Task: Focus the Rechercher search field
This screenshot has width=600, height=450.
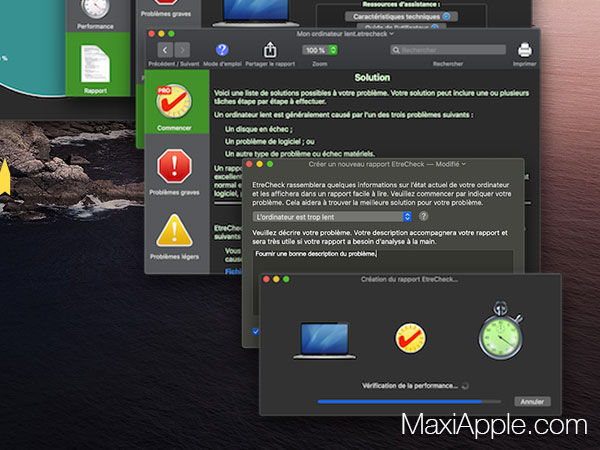Action: click(448, 50)
